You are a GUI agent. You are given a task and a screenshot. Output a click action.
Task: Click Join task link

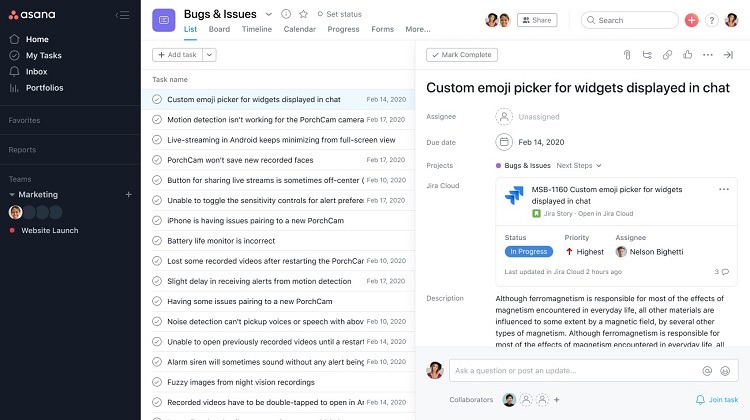(717, 399)
